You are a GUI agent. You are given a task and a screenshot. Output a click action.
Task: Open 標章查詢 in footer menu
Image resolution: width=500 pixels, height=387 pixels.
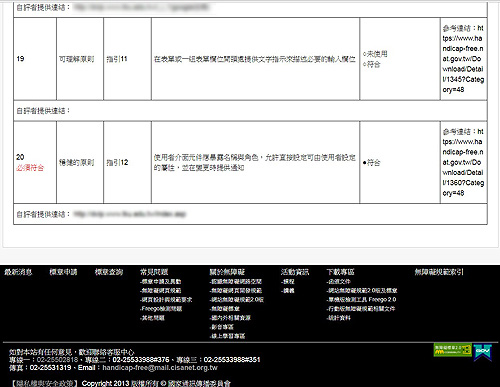(x=109, y=272)
